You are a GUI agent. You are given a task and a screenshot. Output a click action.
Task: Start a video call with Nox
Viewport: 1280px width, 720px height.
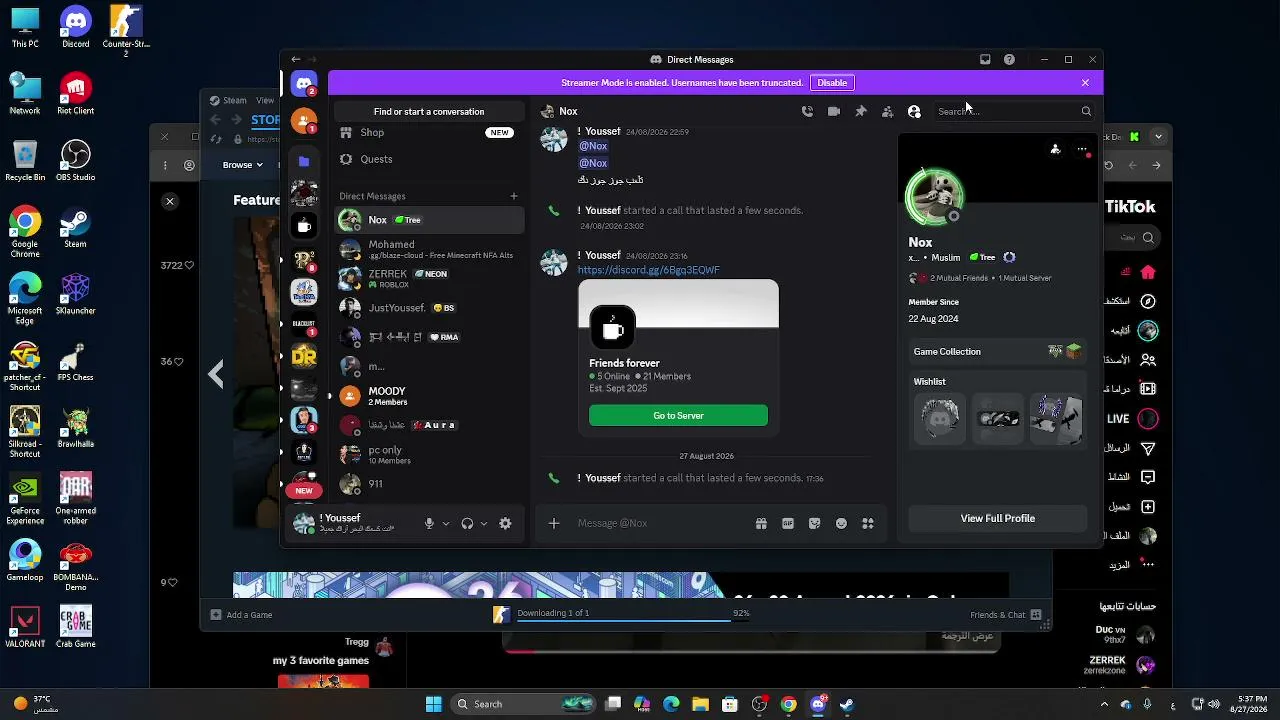tap(834, 111)
